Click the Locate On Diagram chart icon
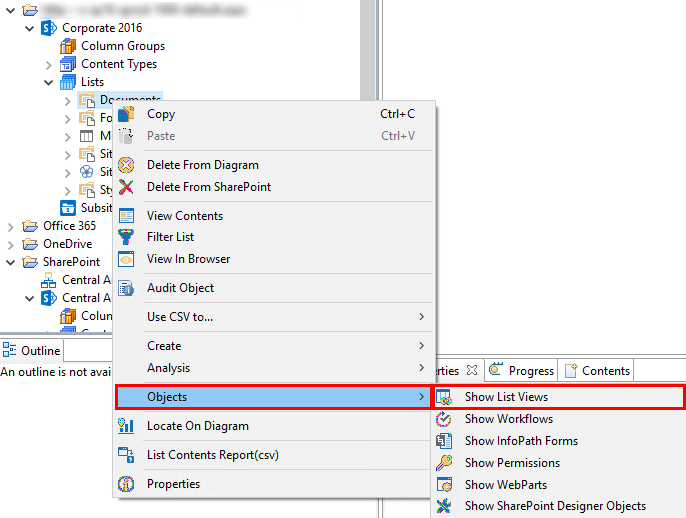 click(126, 426)
